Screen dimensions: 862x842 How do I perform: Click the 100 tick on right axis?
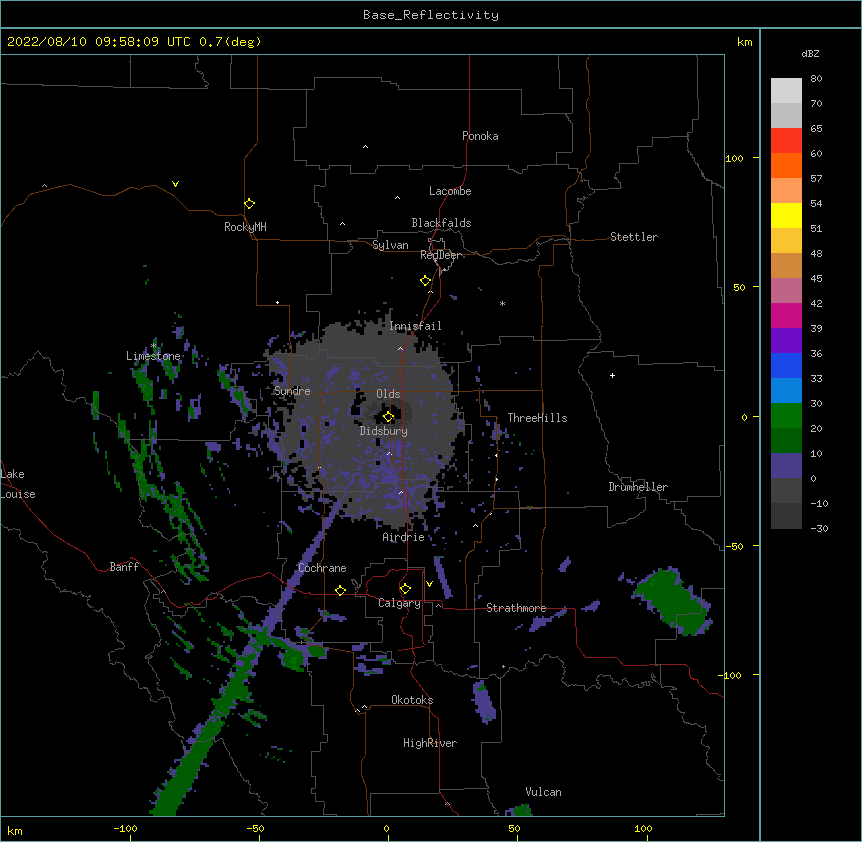pyautogui.click(x=734, y=158)
